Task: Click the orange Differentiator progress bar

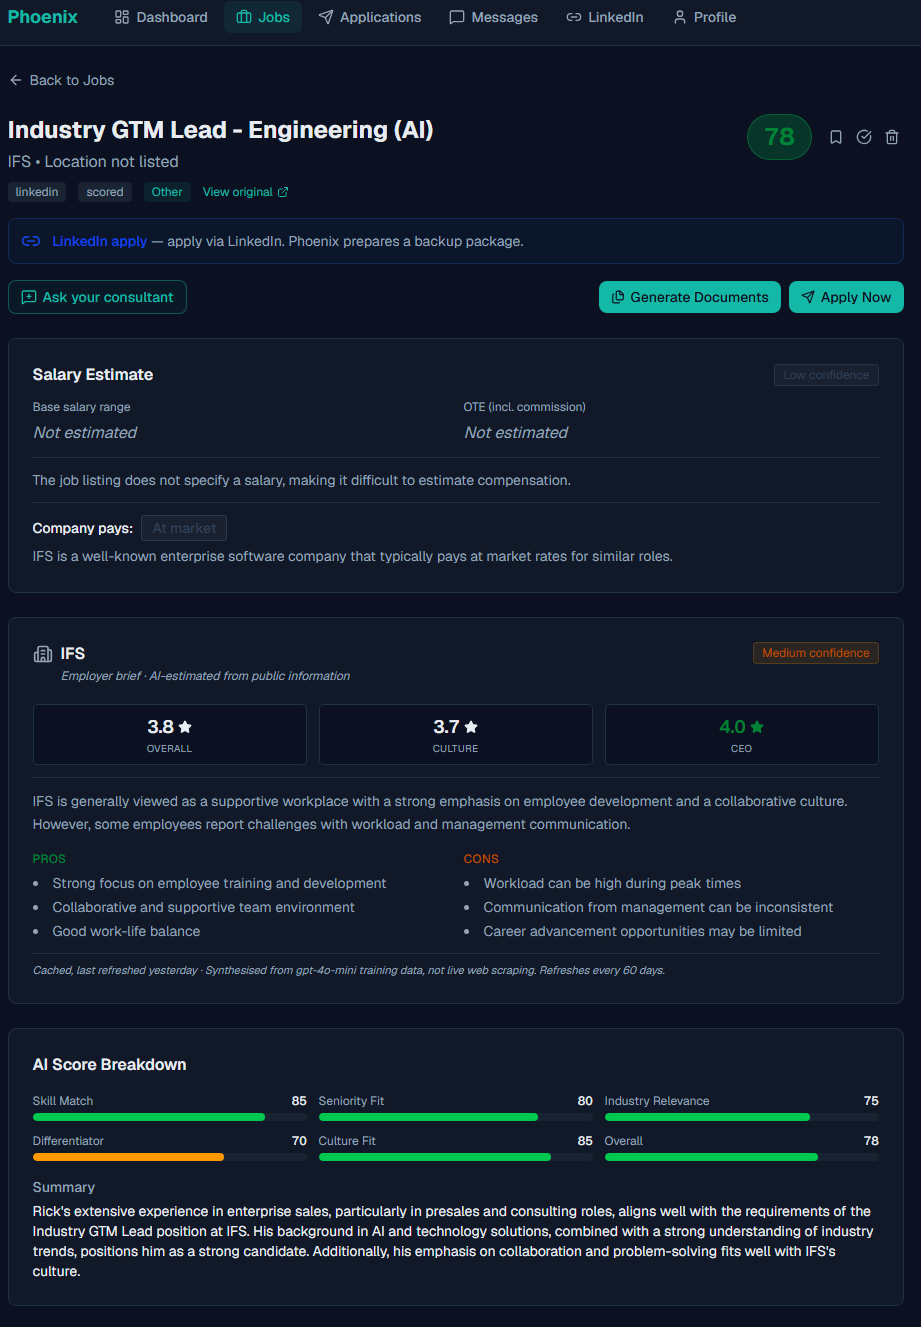Action: click(170, 1157)
